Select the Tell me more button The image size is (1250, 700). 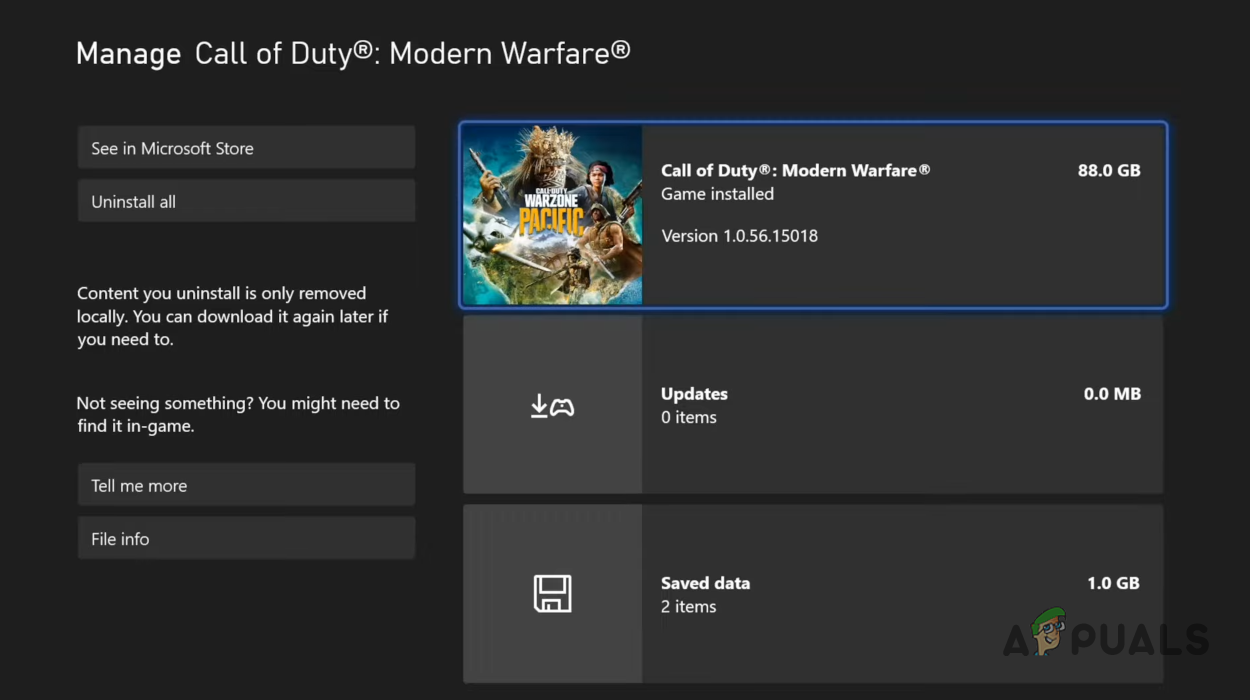coord(246,485)
